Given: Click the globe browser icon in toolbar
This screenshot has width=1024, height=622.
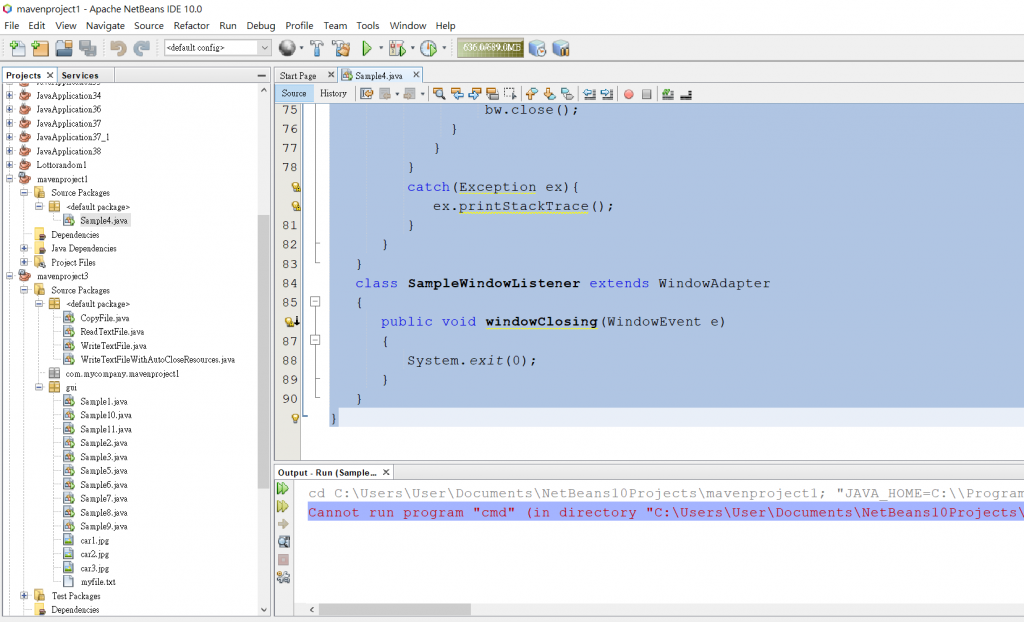Looking at the screenshot, I should [287, 48].
